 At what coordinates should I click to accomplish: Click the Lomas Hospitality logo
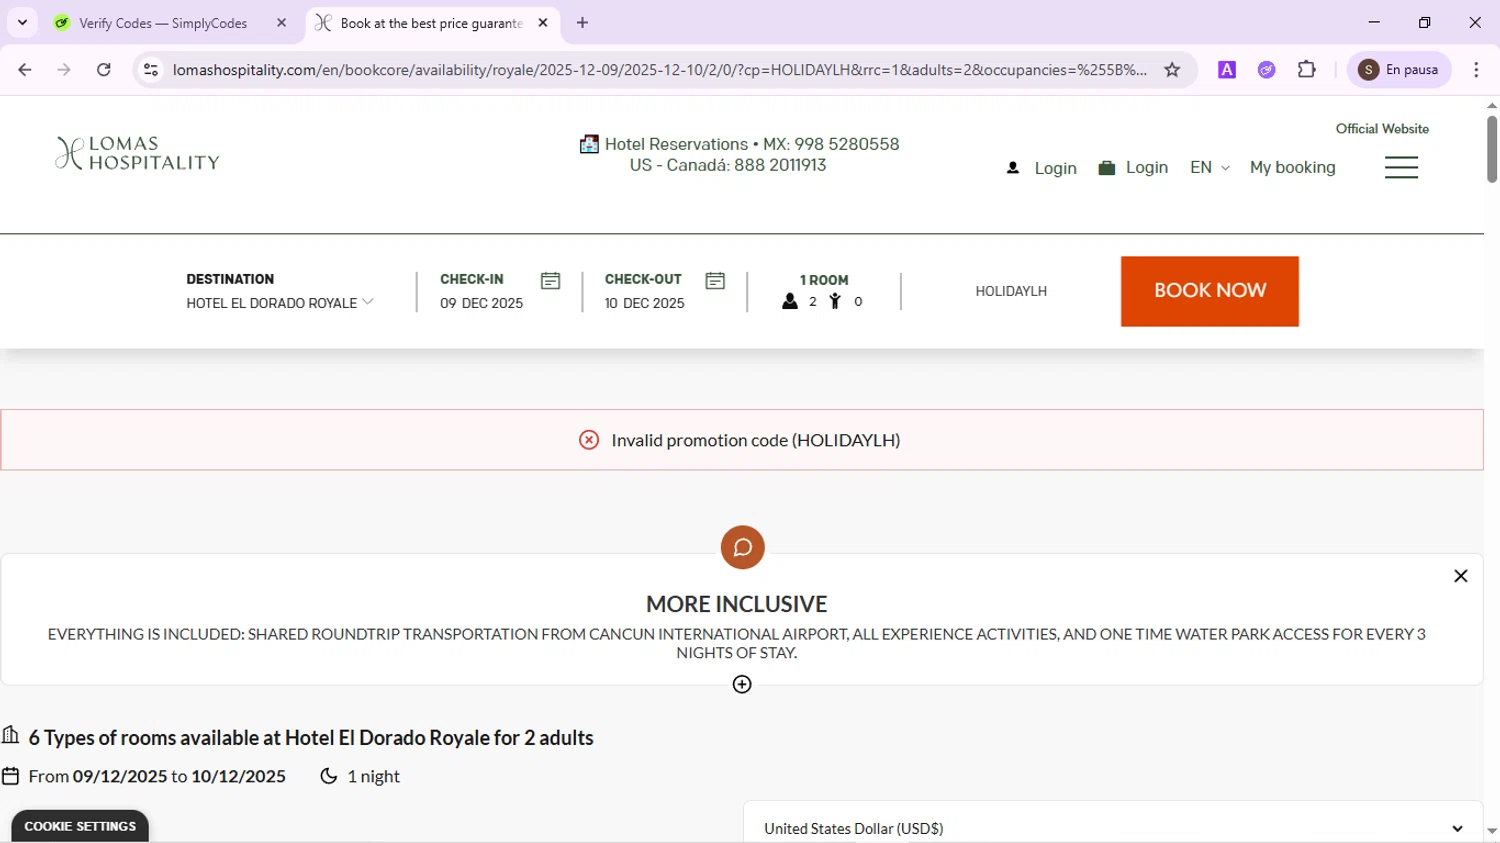coord(137,153)
